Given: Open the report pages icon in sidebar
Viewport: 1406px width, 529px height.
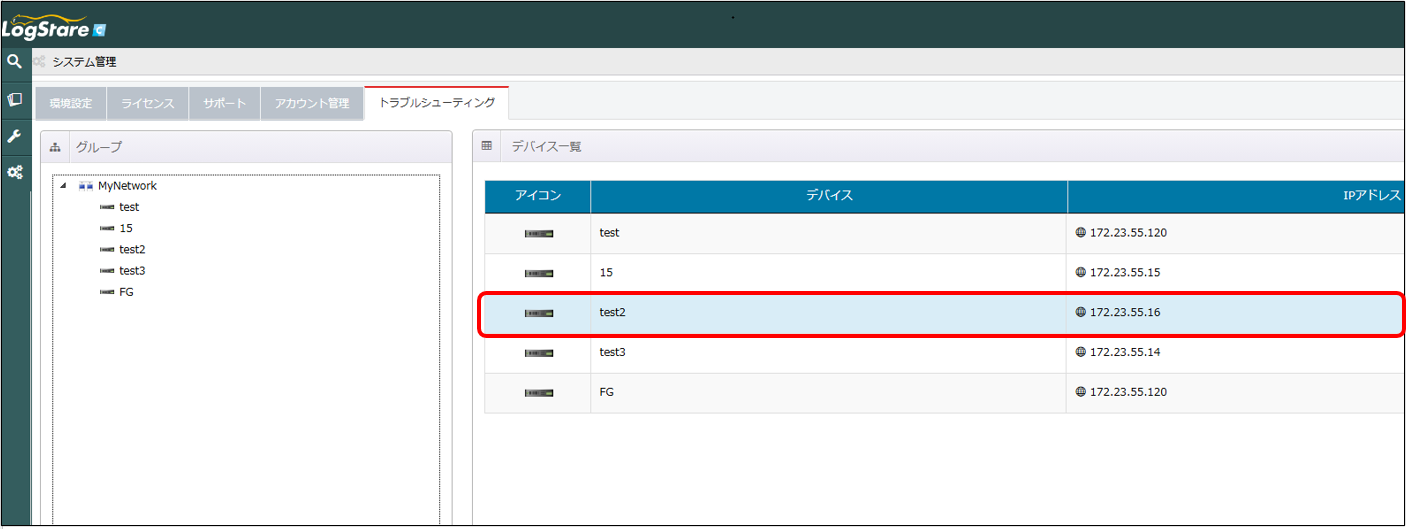Looking at the screenshot, I should point(14,99).
